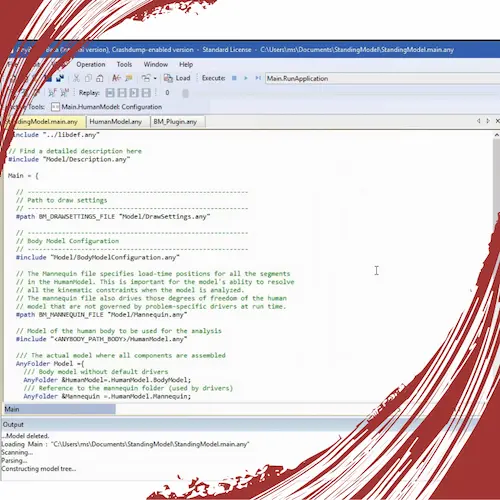The image size is (500, 500).
Task: Click 'Model deleted.' output line
Action: coord(26,436)
